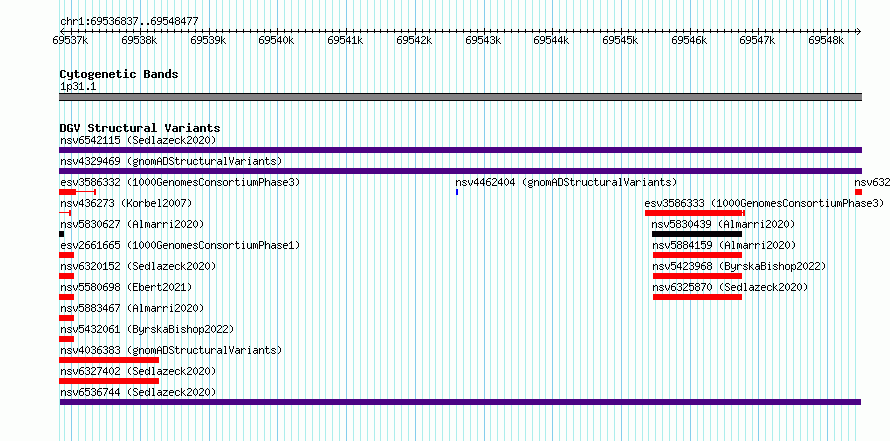Click ruler position 69539k

[208, 40]
